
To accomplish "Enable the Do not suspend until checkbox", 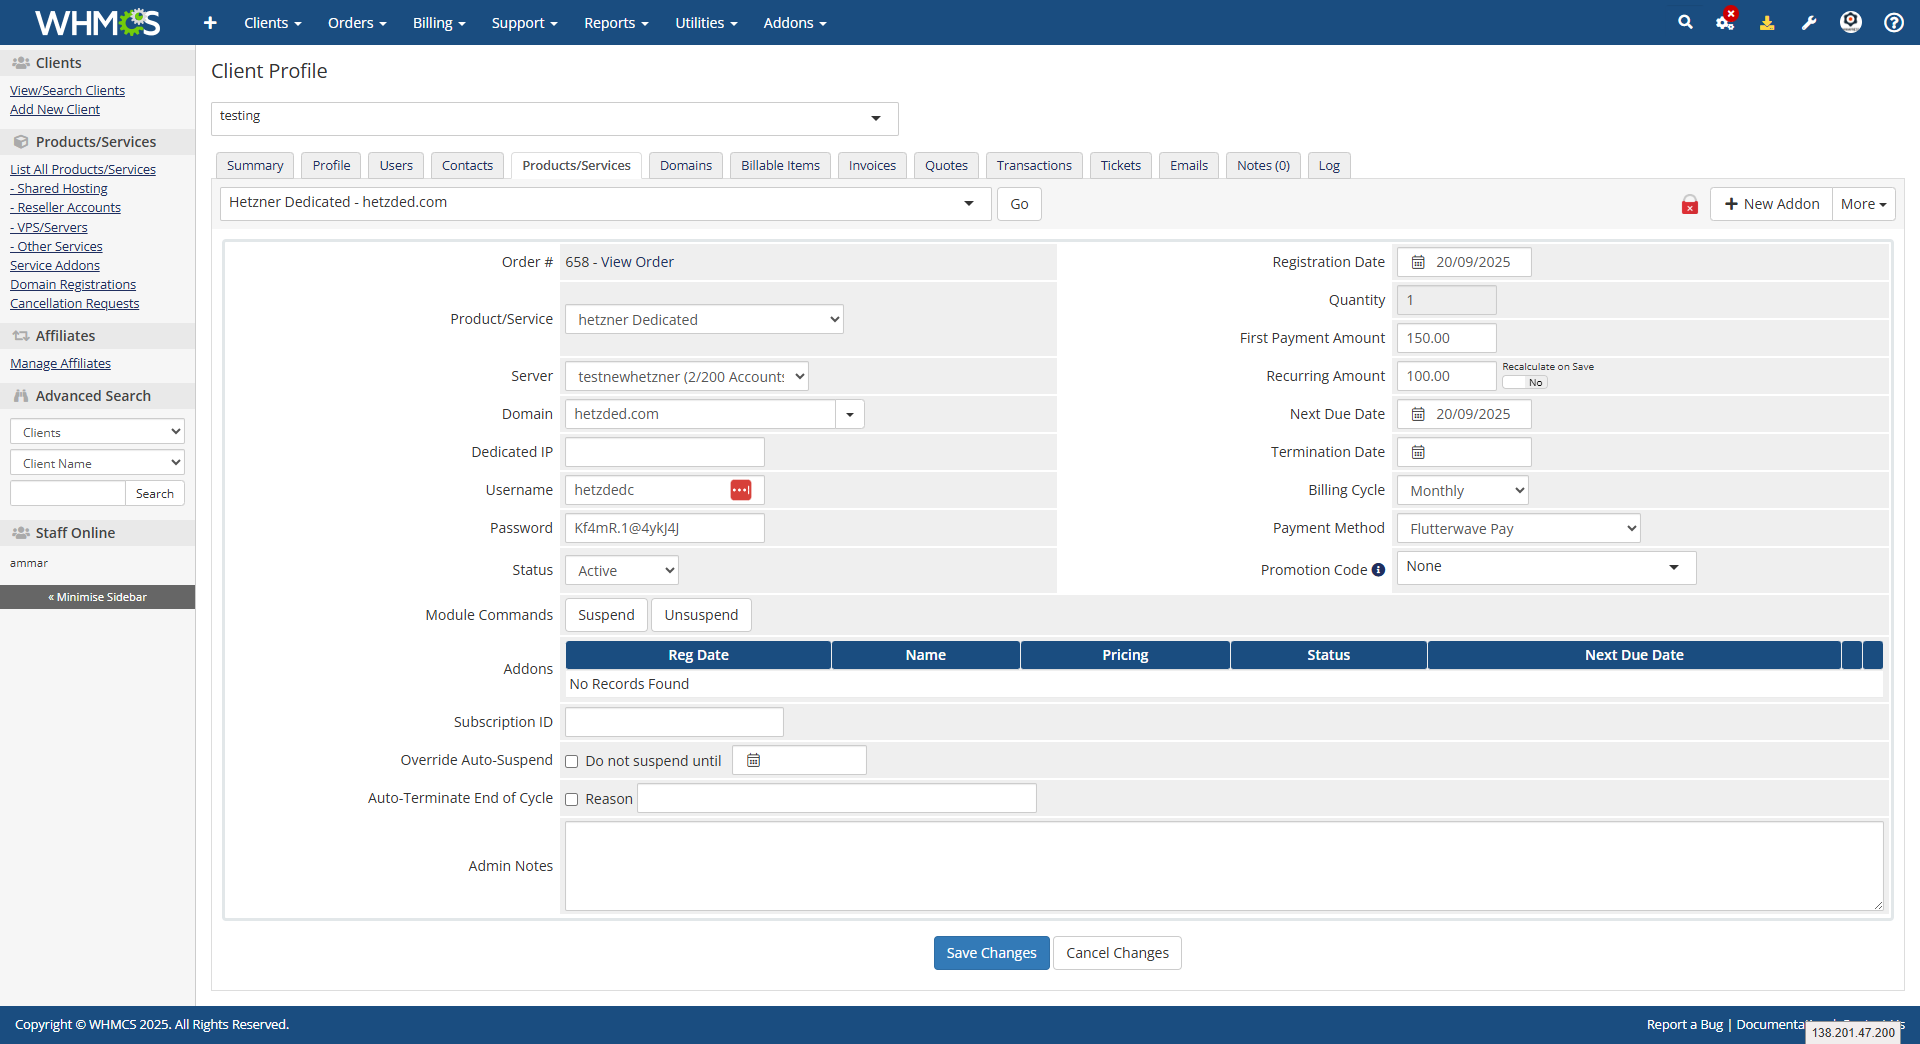I will (x=572, y=761).
